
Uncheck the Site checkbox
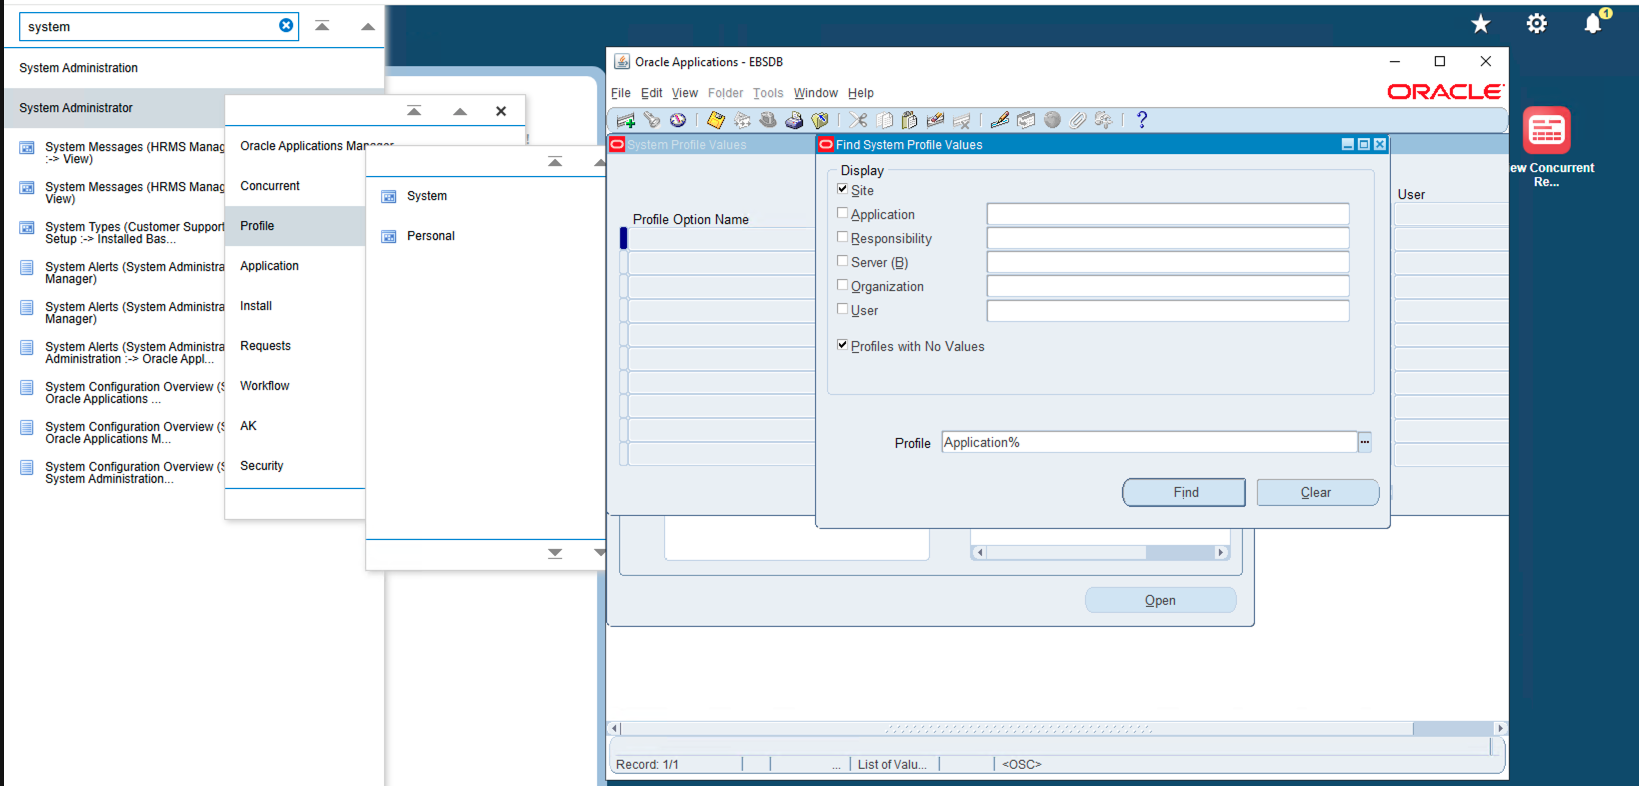[842, 189]
